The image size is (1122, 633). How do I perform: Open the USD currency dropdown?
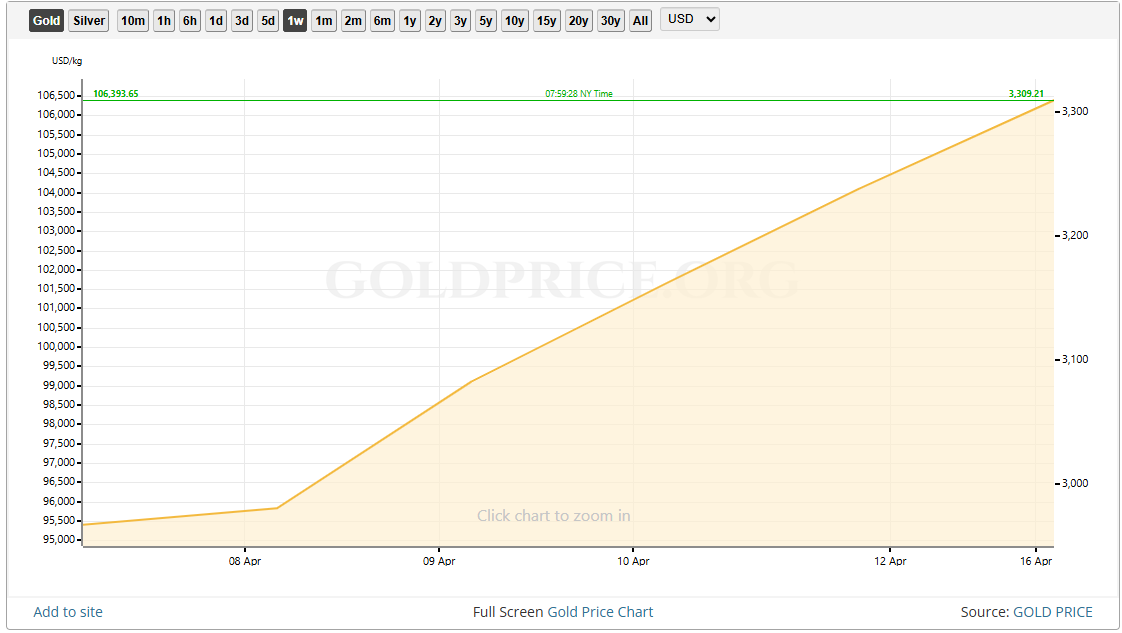coord(689,19)
